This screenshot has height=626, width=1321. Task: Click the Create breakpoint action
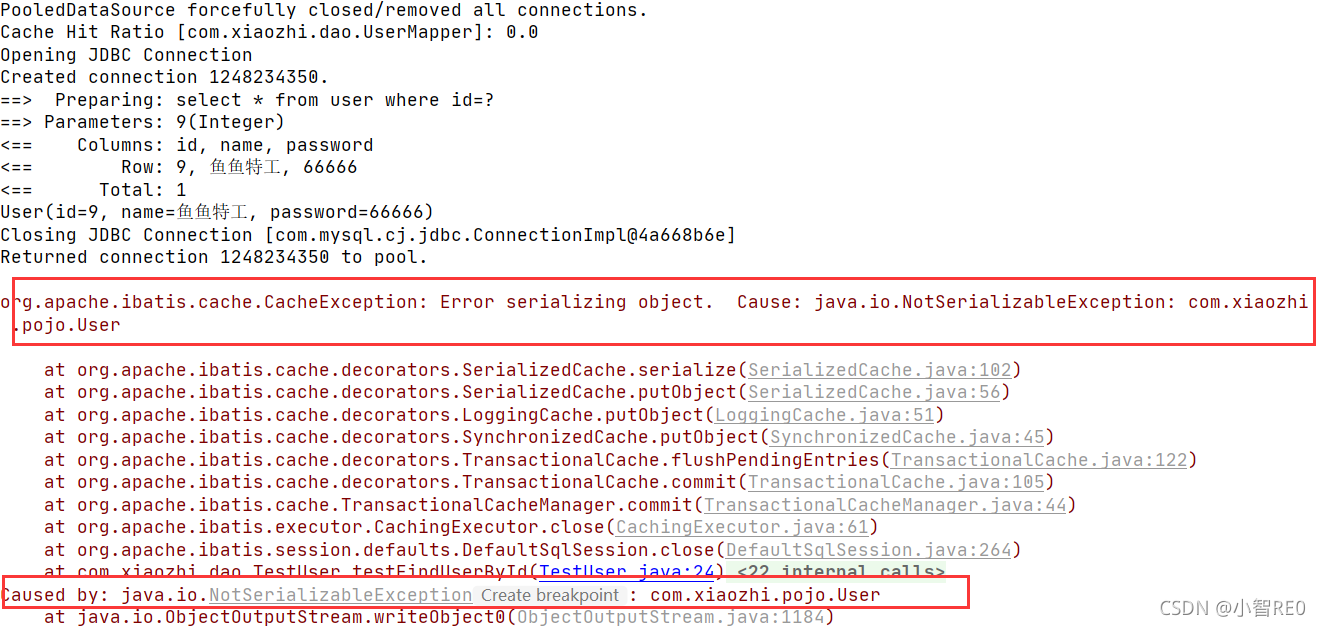[x=550, y=595]
